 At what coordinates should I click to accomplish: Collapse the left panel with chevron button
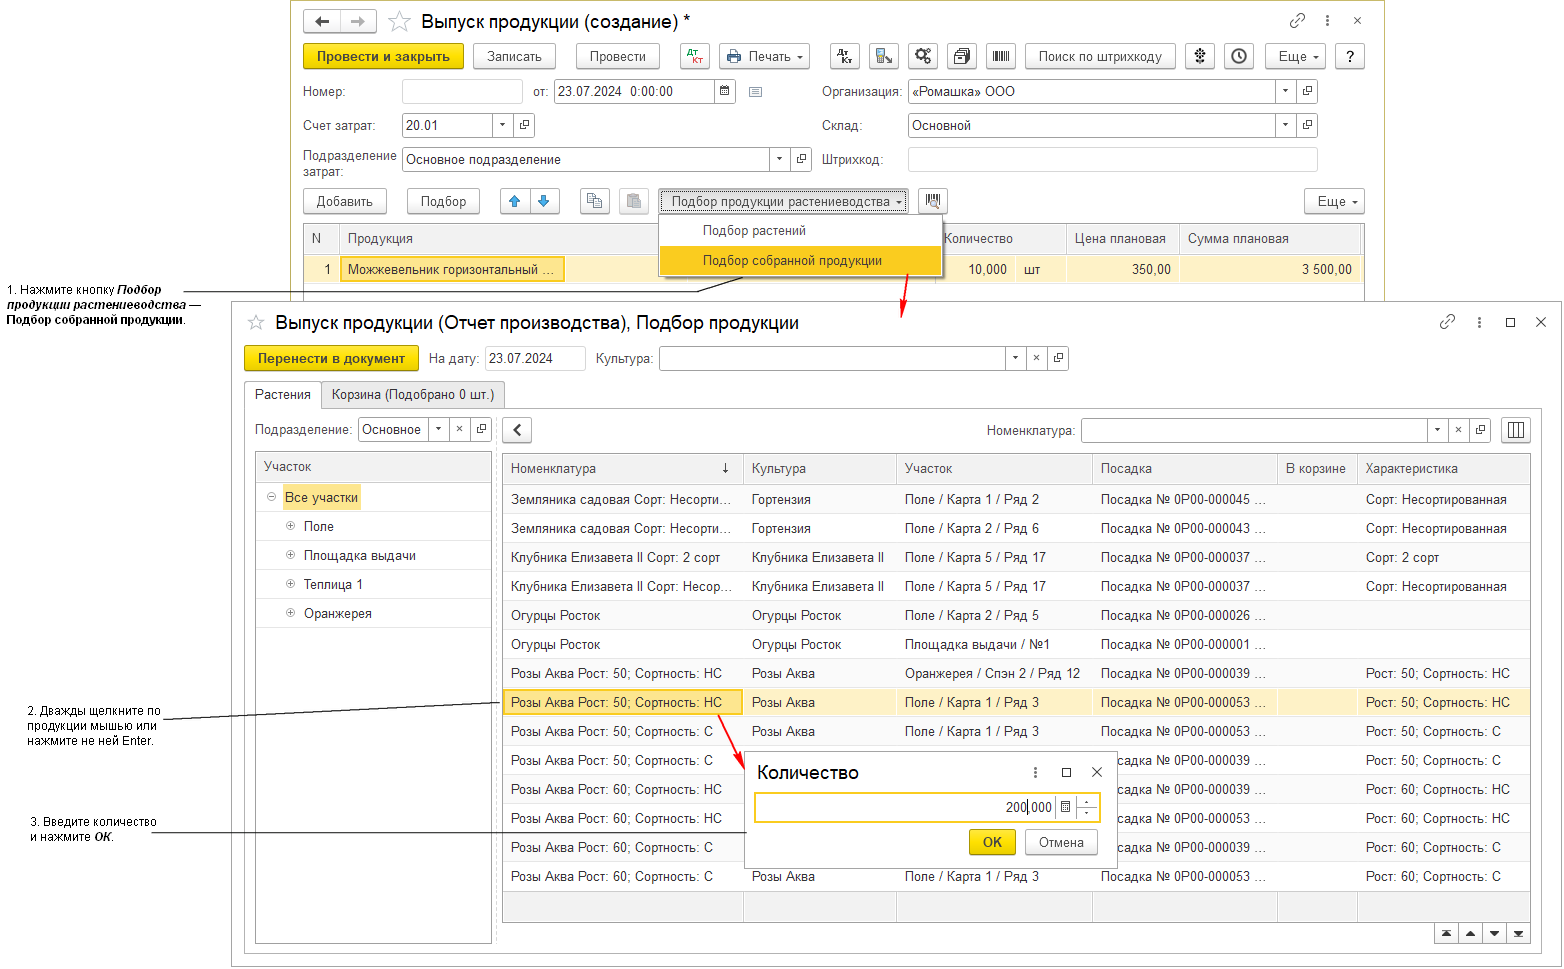click(x=517, y=430)
